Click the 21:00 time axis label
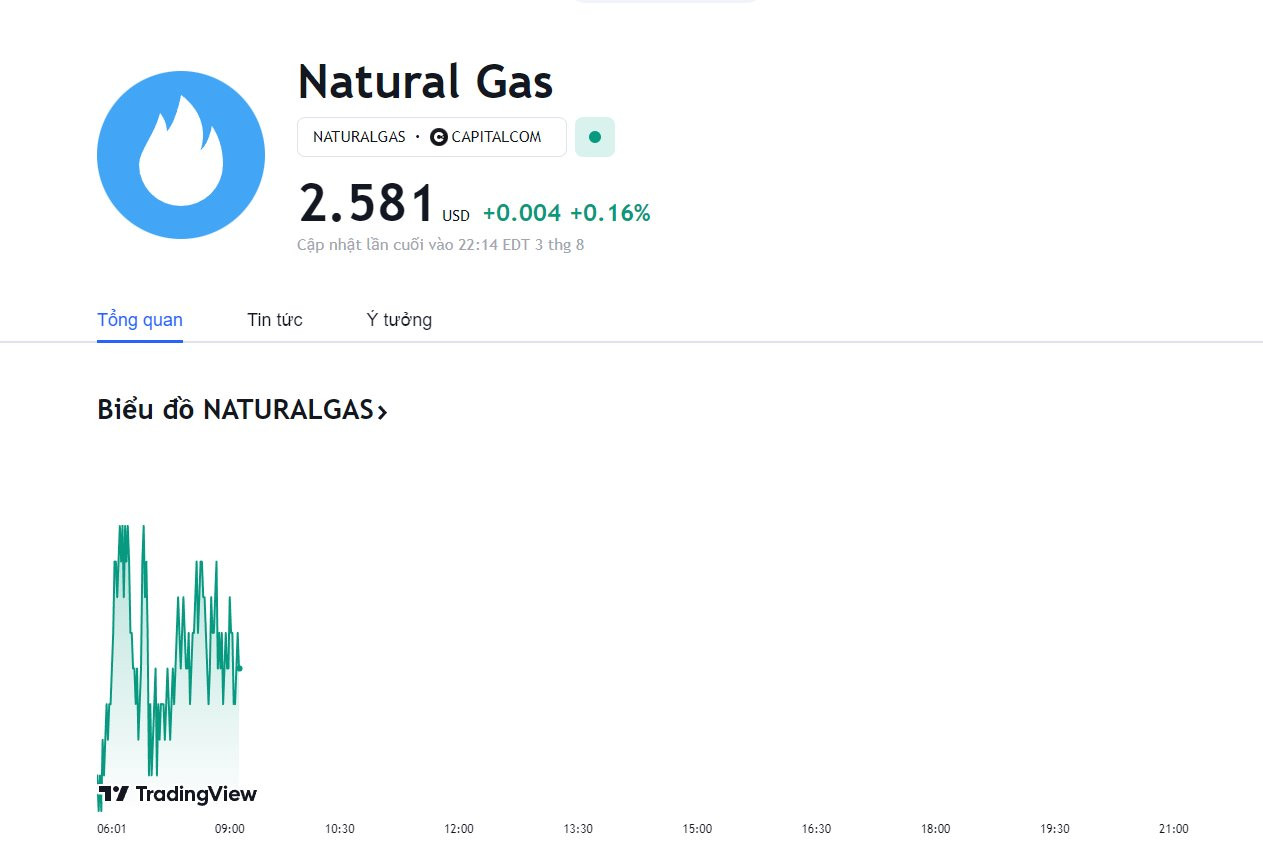The width and height of the screenshot is (1263, 860). (x=1173, y=829)
